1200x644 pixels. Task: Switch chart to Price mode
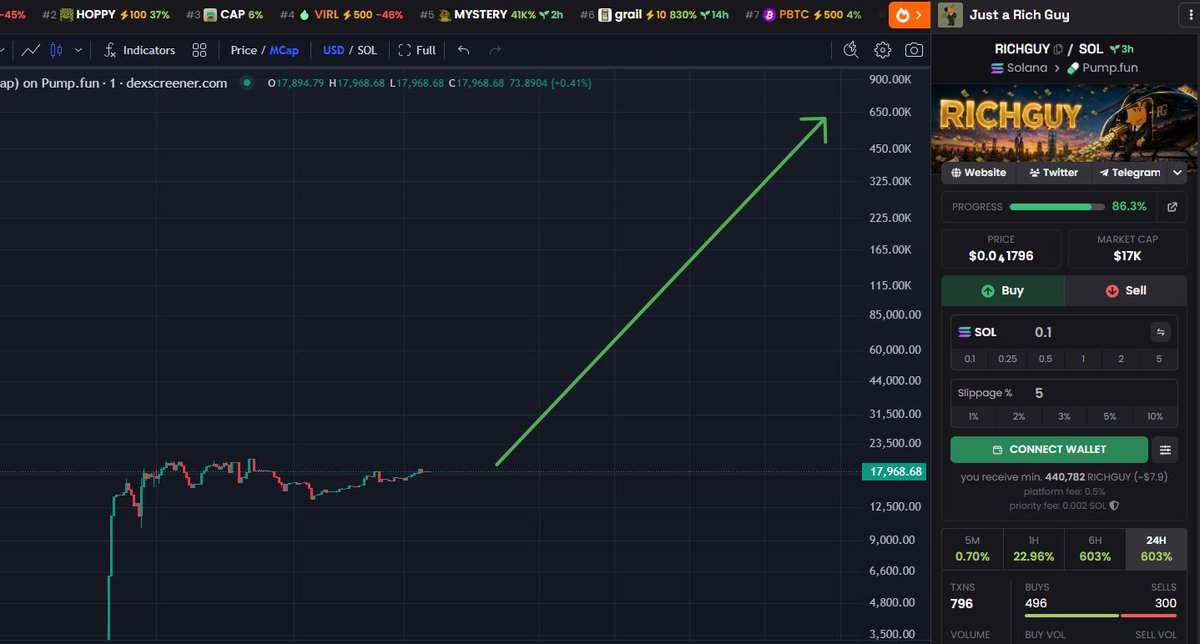[x=243, y=50]
